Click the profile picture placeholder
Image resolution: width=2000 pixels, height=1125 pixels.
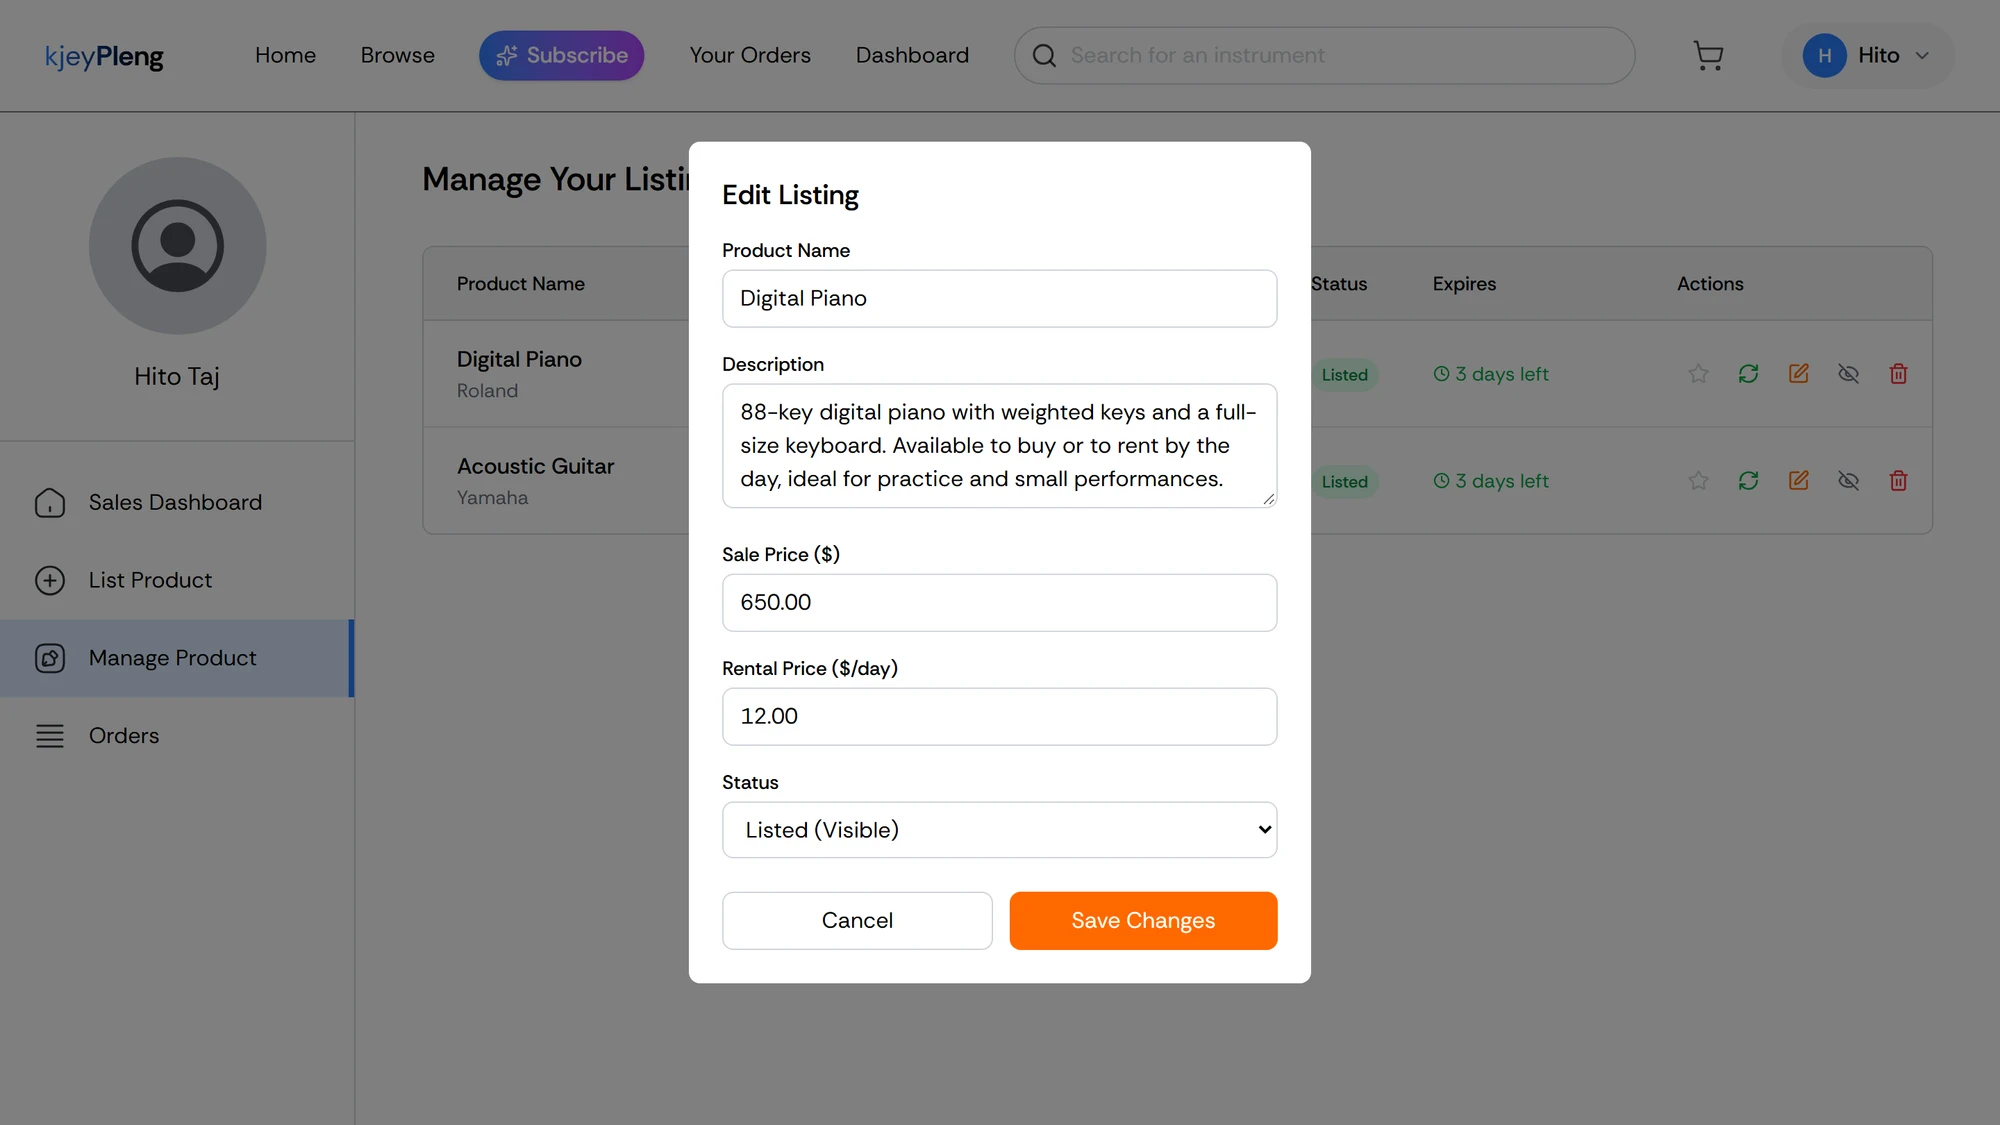(x=177, y=246)
